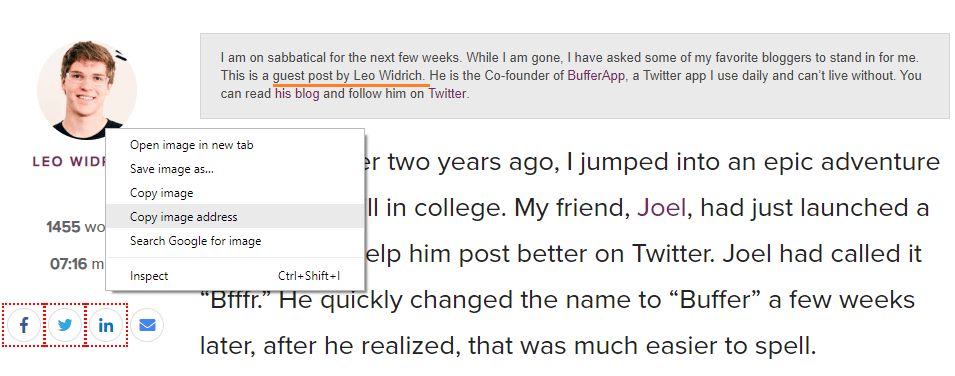Share the post on Facebook

[x=24, y=325]
